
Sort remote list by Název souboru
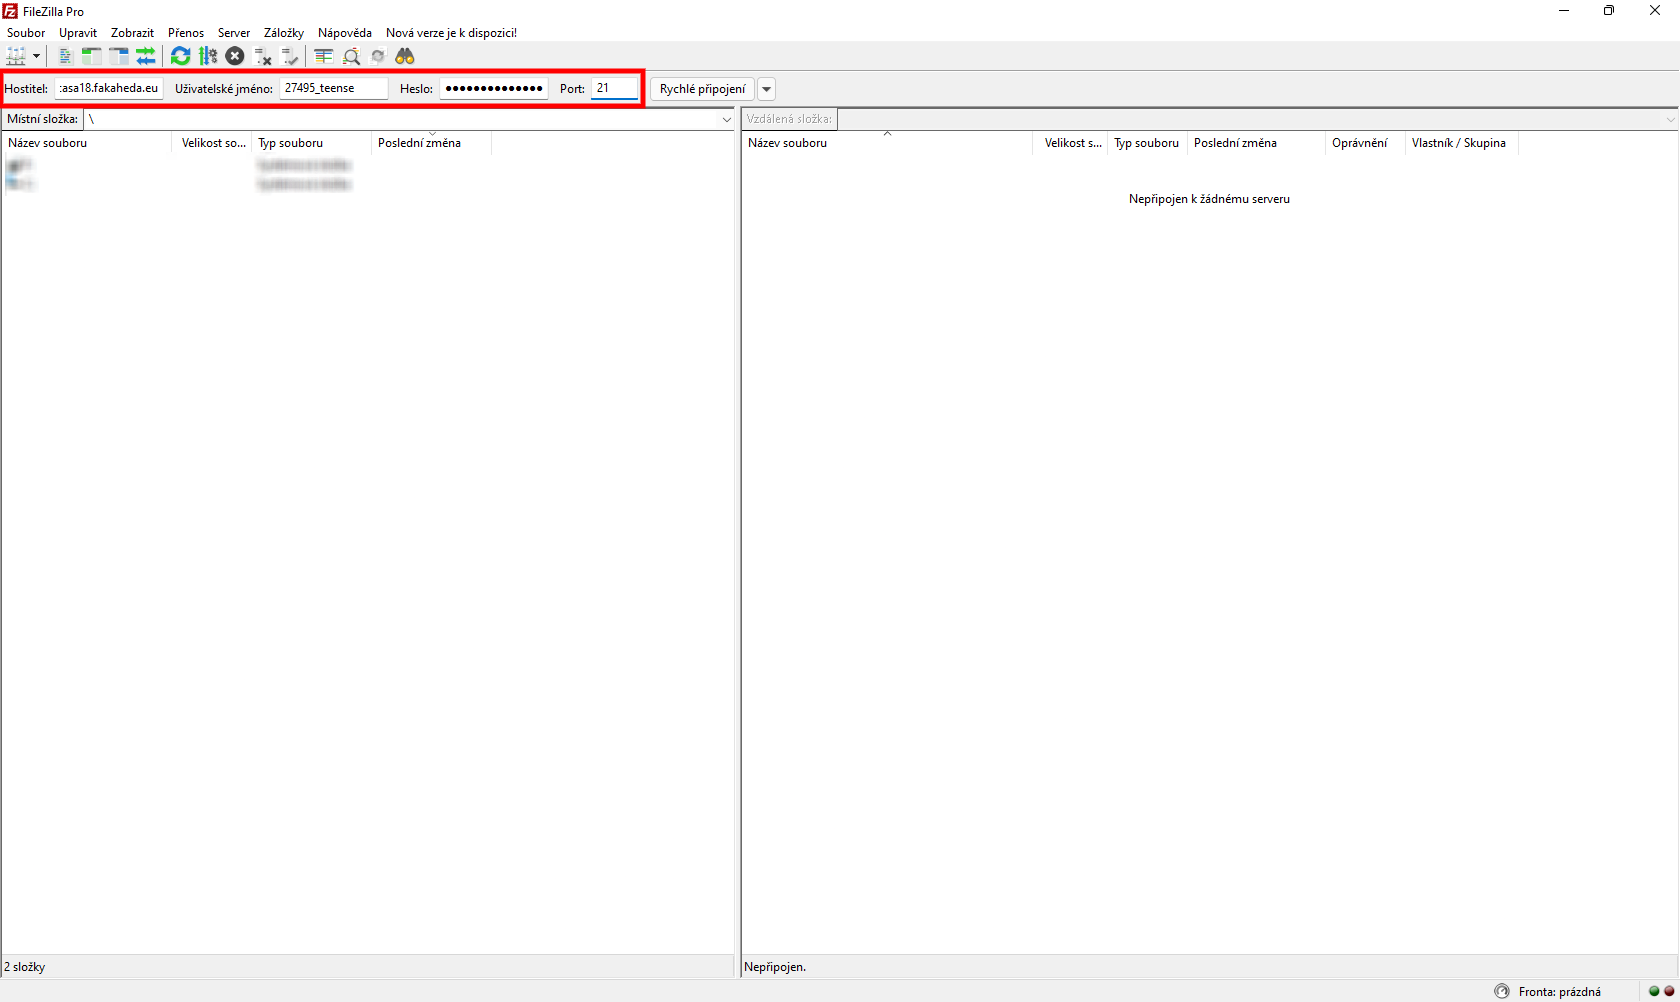[x=887, y=143]
